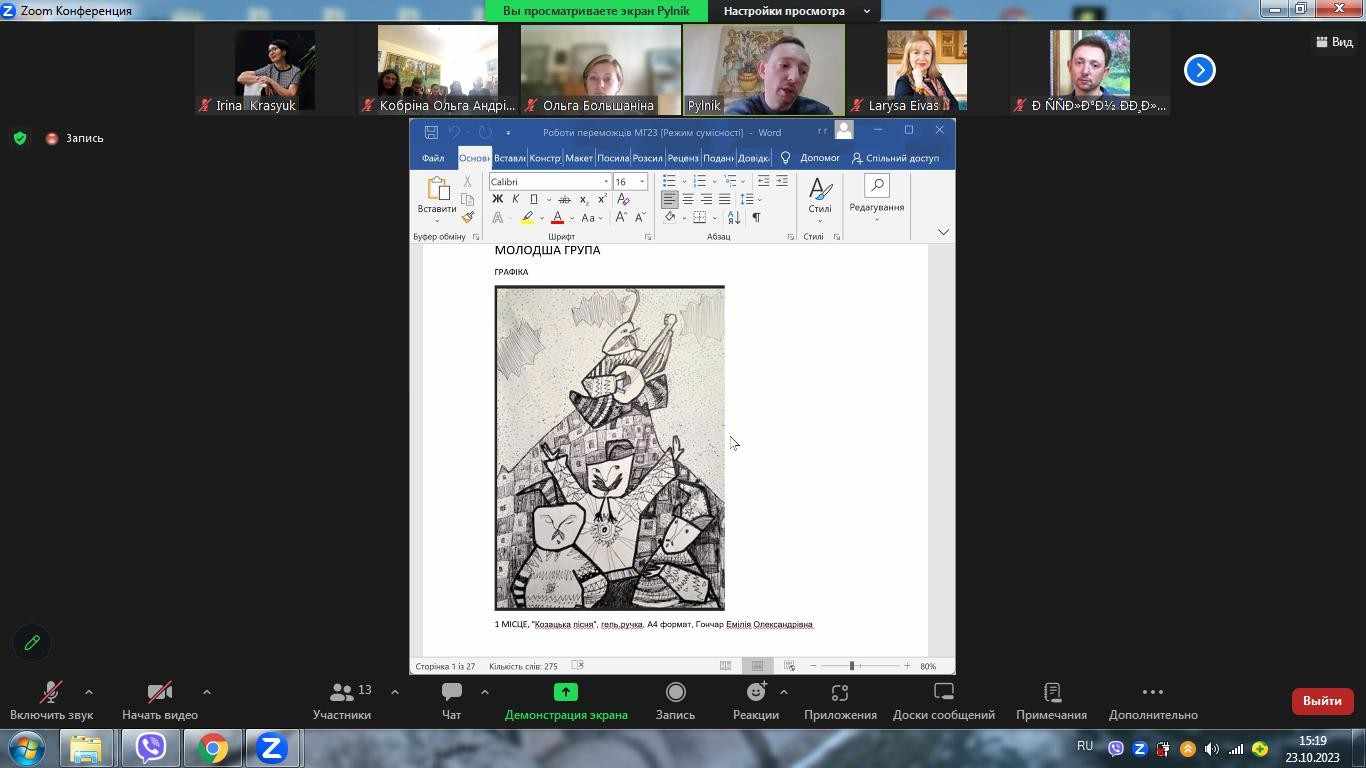Select the Format Painter brush icon
This screenshot has height=768, width=1366.
point(467,217)
